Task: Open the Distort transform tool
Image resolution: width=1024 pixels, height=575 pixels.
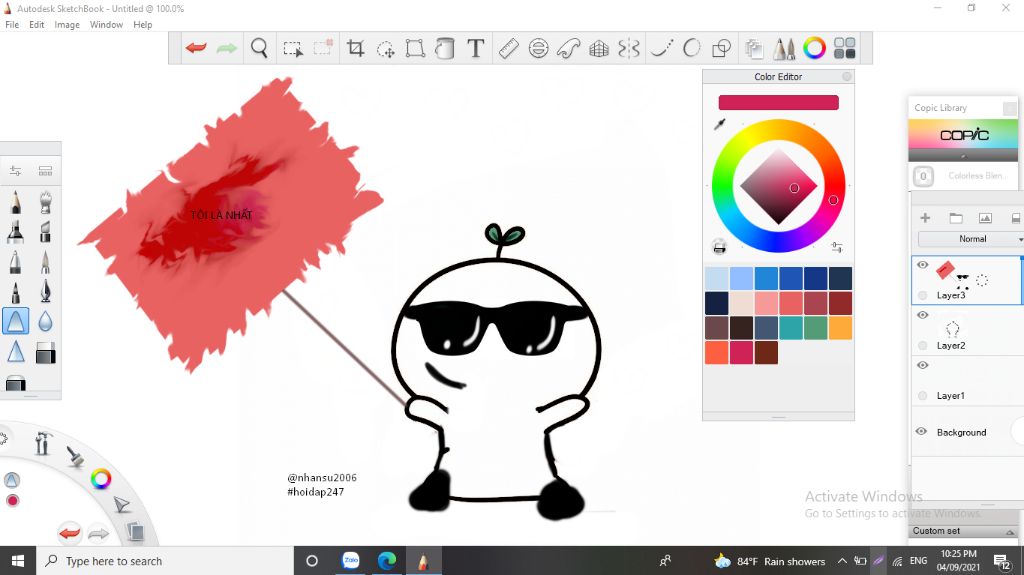Action: tap(415, 48)
